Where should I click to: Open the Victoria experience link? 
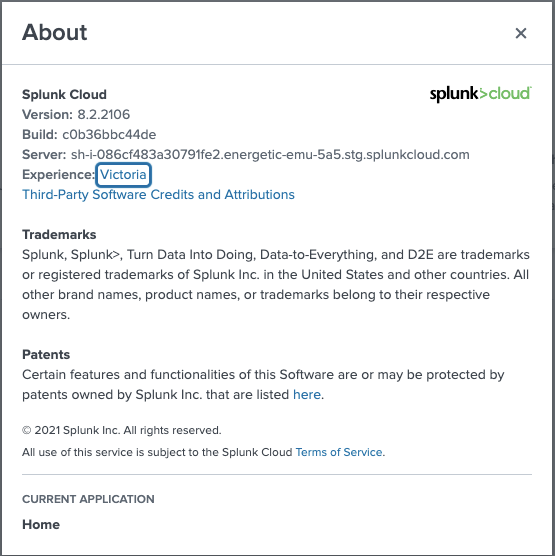pos(123,174)
